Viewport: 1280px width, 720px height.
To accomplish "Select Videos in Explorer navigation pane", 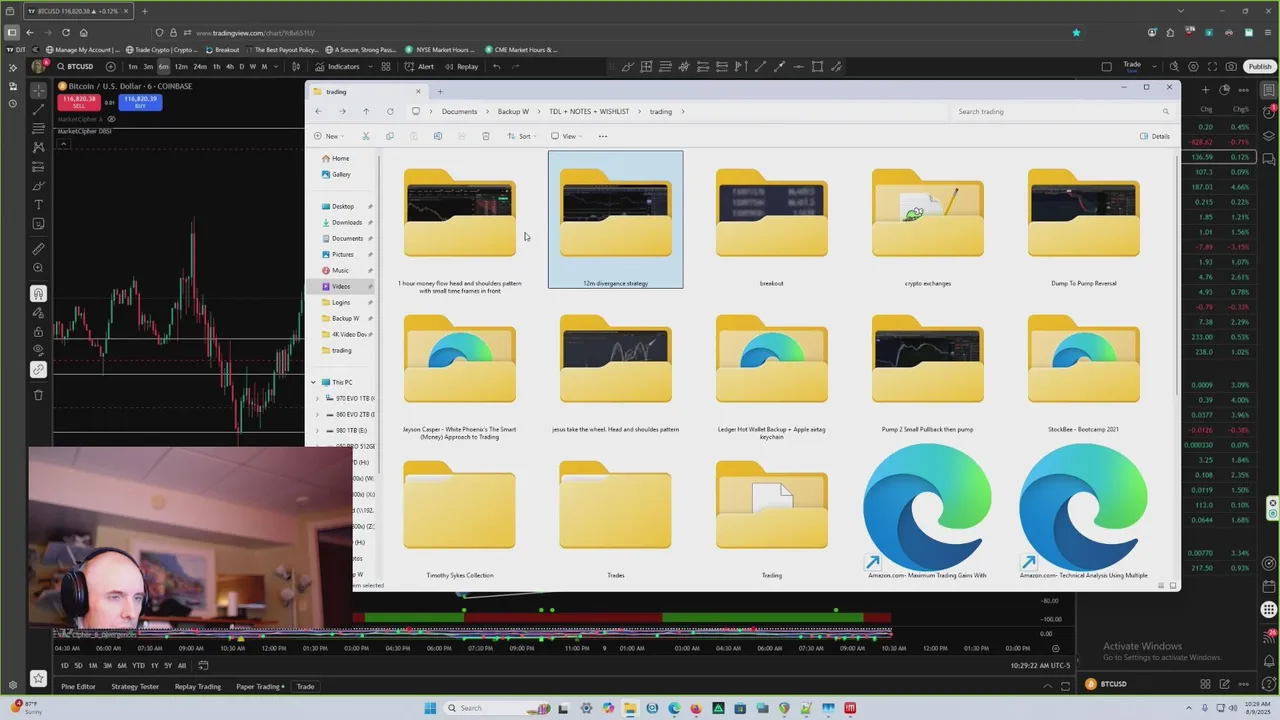I will point(341,286).
